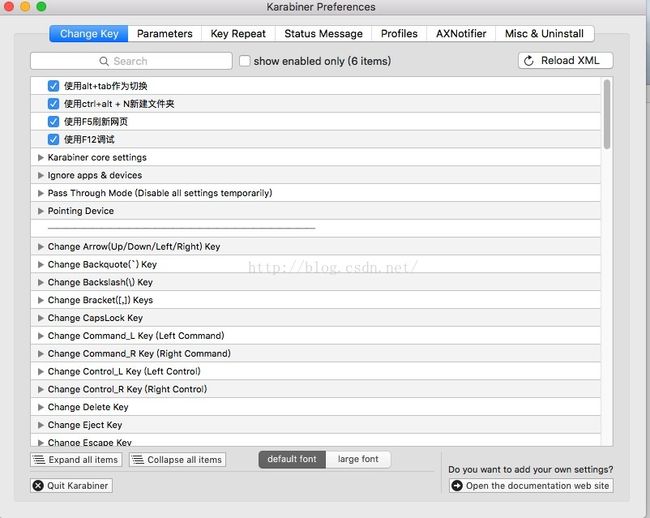Screen dimensions: 650x518
Task: Select the default font option
Action: click(292, 459)
